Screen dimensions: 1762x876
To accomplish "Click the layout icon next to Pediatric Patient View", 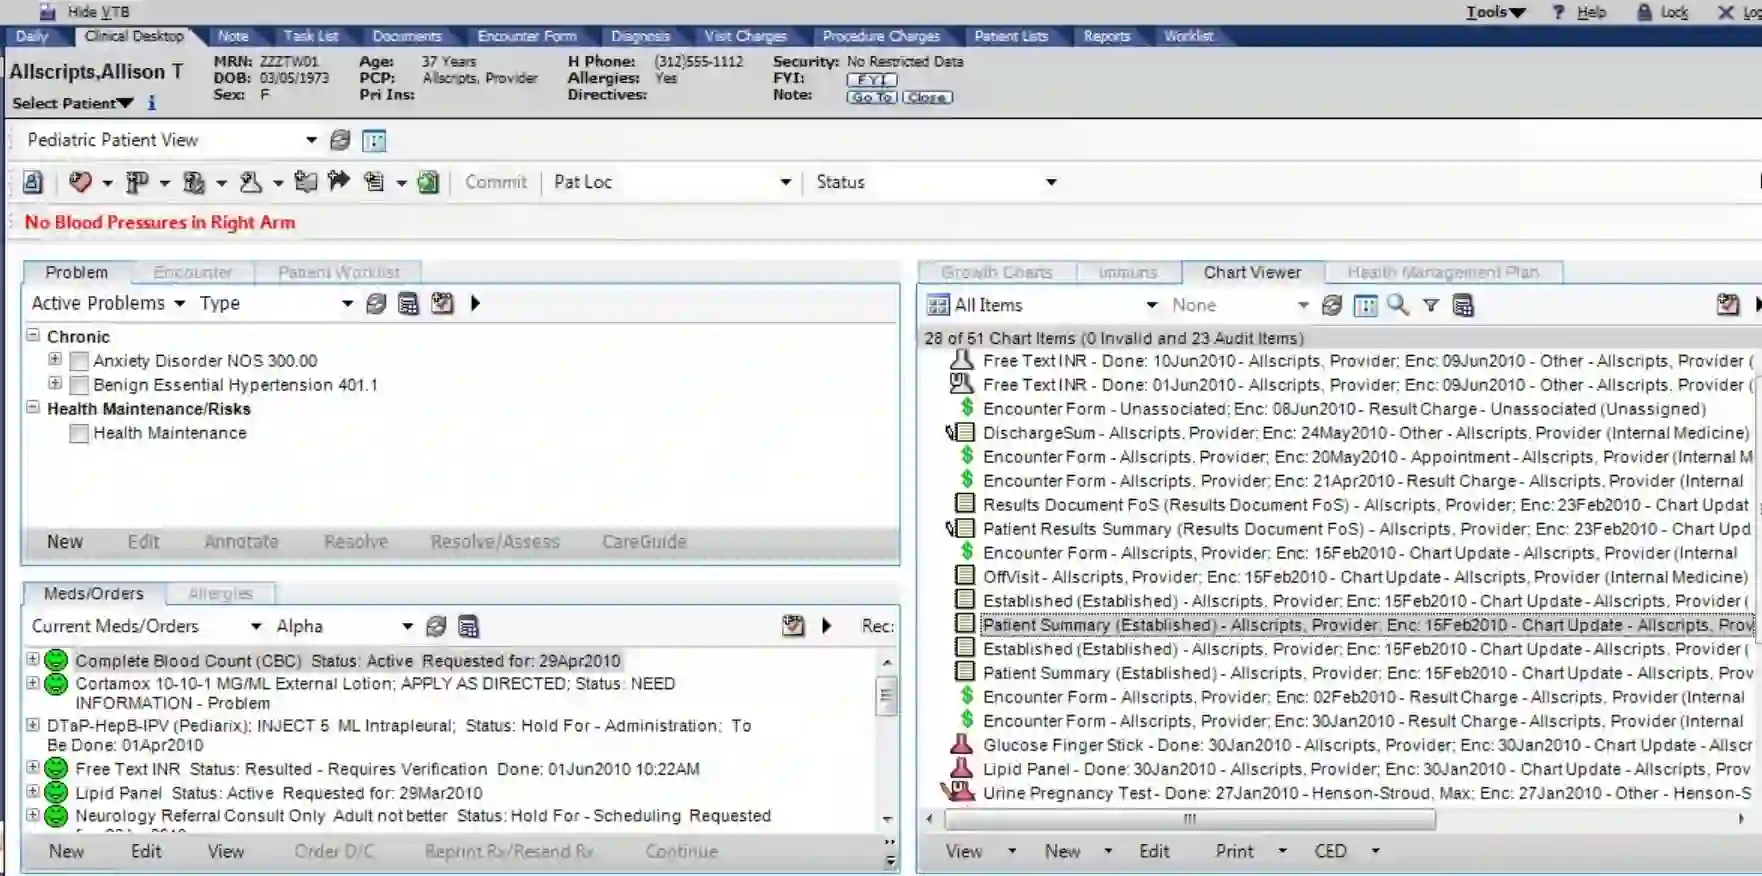I will pyautogui.click(x=374, y=140).
